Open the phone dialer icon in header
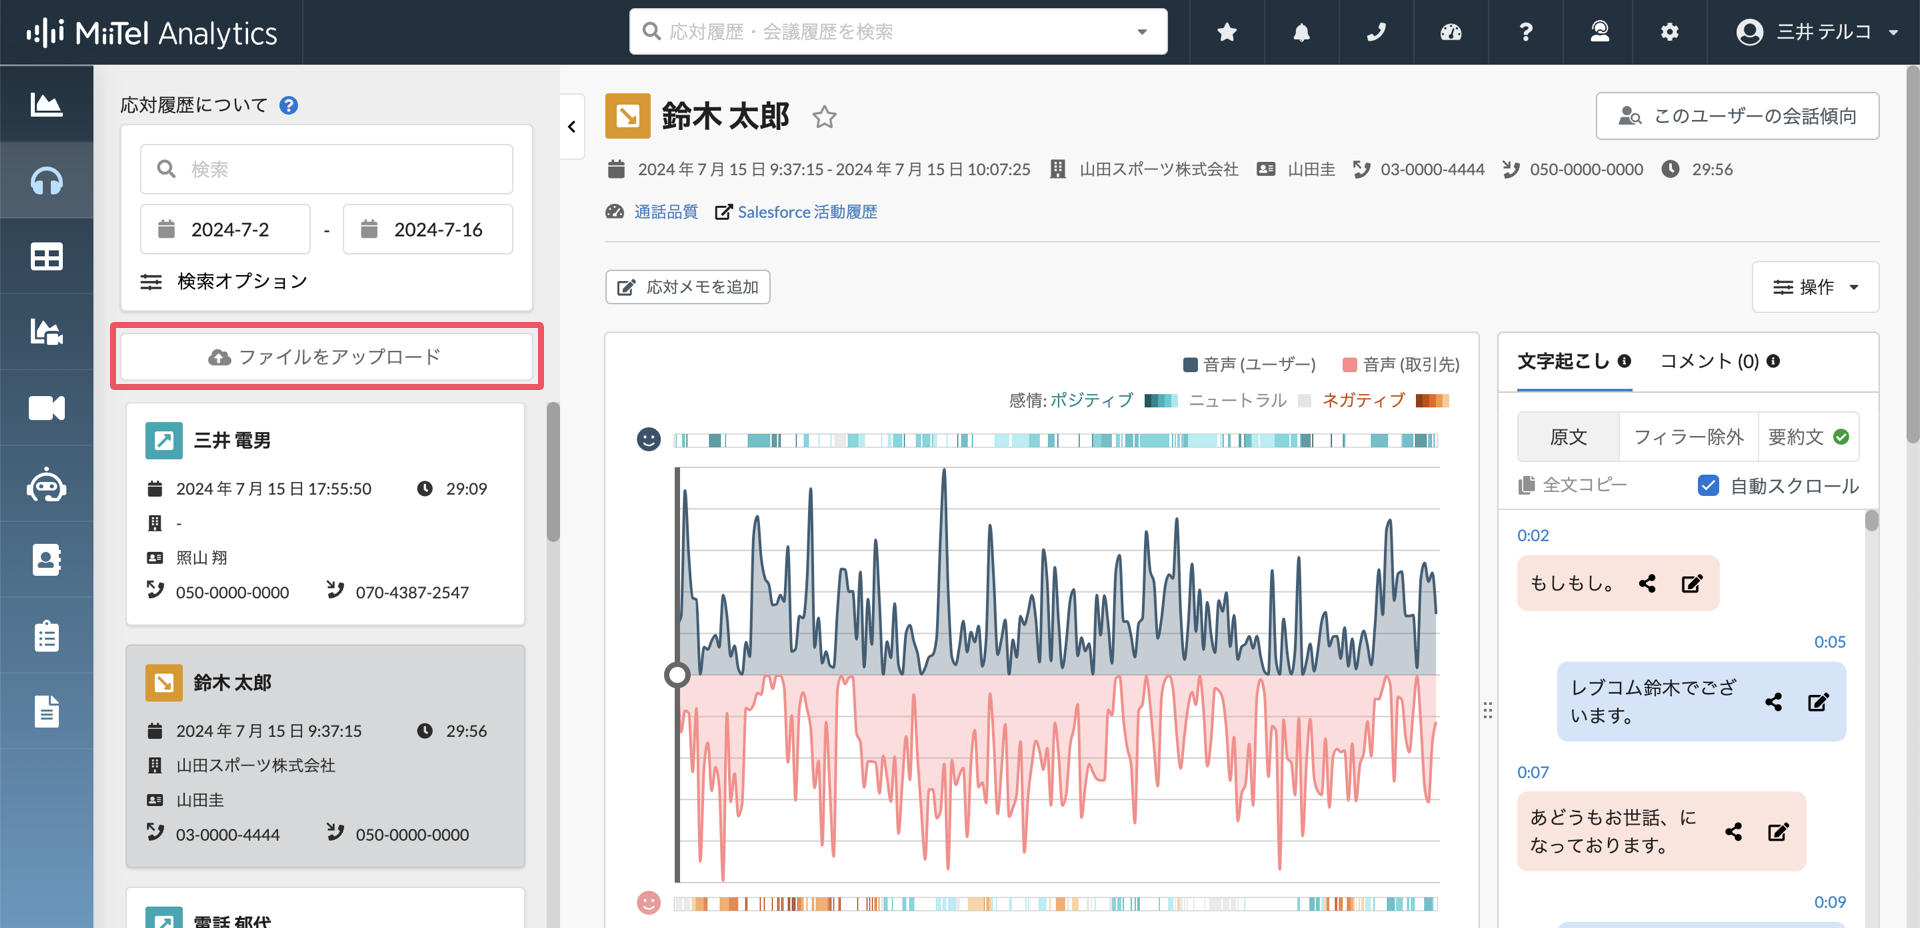Viewport: 1920px width, 928px height. (1376, 32)
